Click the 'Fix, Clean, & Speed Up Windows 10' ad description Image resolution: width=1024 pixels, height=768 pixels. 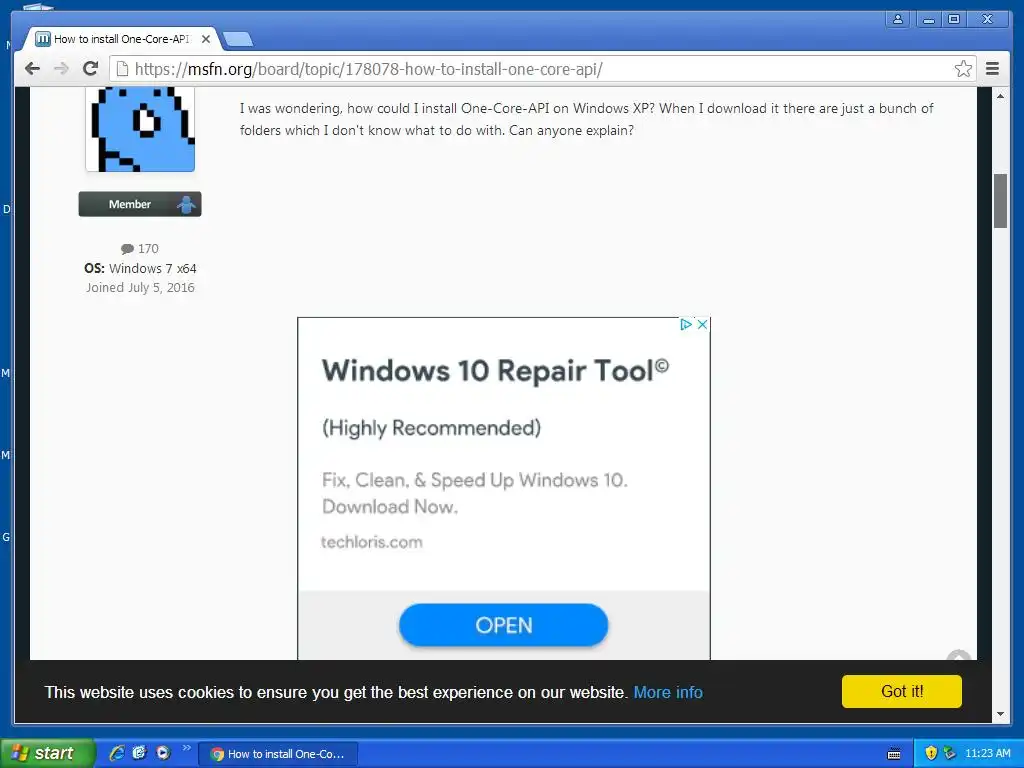click(x=475, y=493)
